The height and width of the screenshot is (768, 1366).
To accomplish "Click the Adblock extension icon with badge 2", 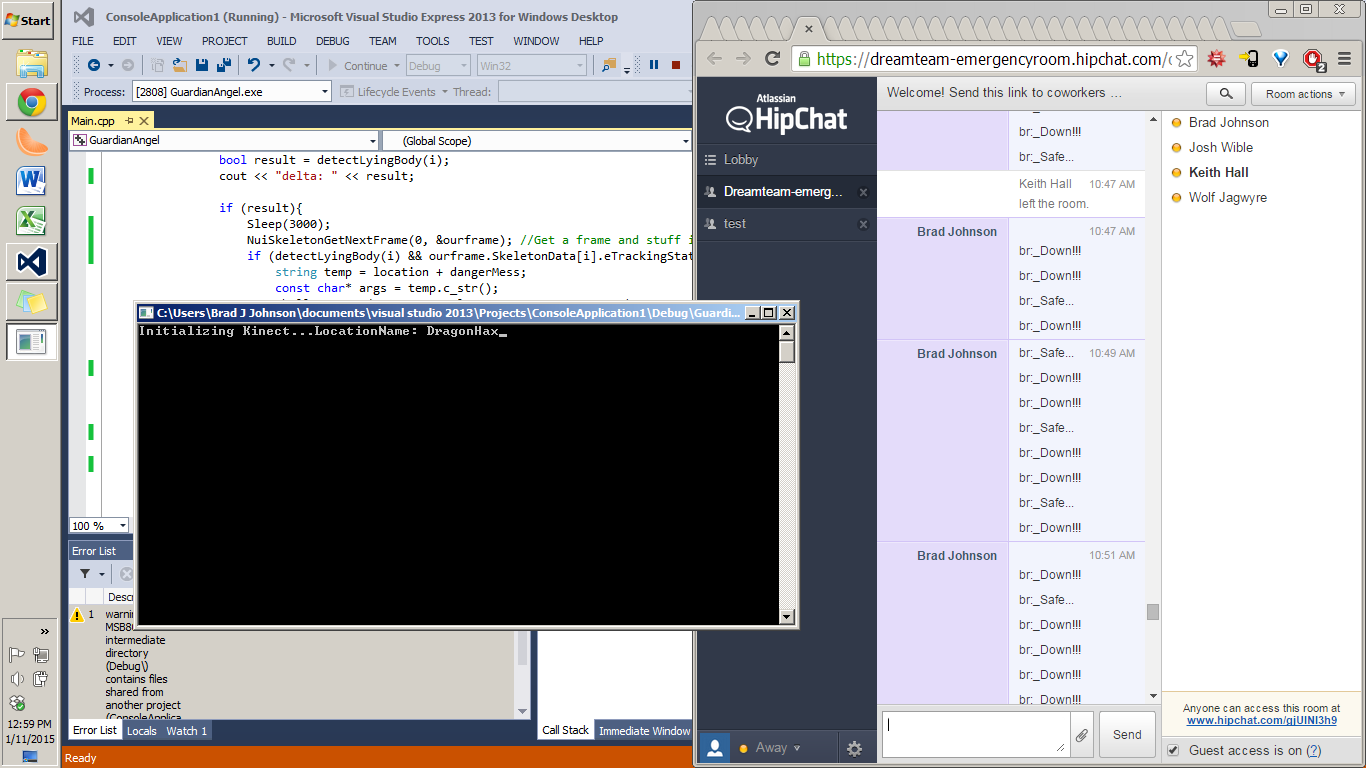I will 1314,60.
